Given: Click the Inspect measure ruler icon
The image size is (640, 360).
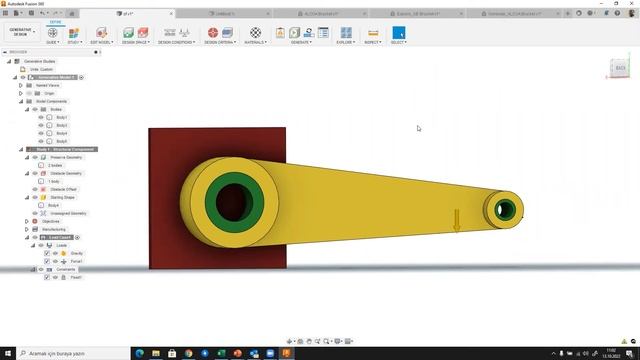Looking at the screenshot, I should click(x=373, y=33).
